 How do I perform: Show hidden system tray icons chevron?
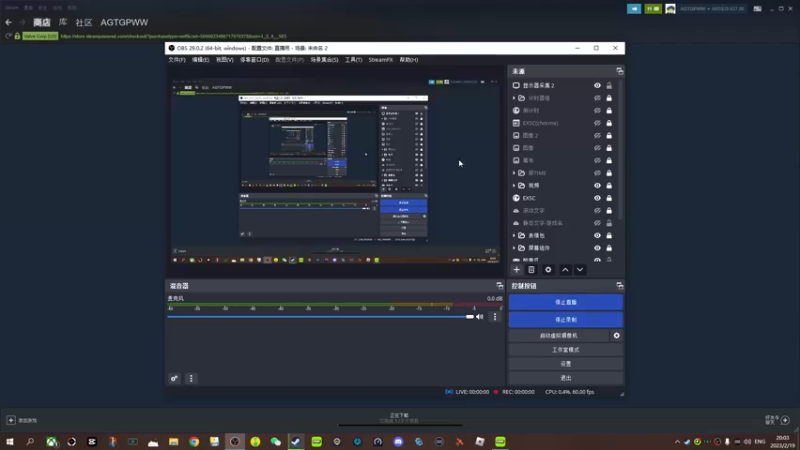coord(677,442)
